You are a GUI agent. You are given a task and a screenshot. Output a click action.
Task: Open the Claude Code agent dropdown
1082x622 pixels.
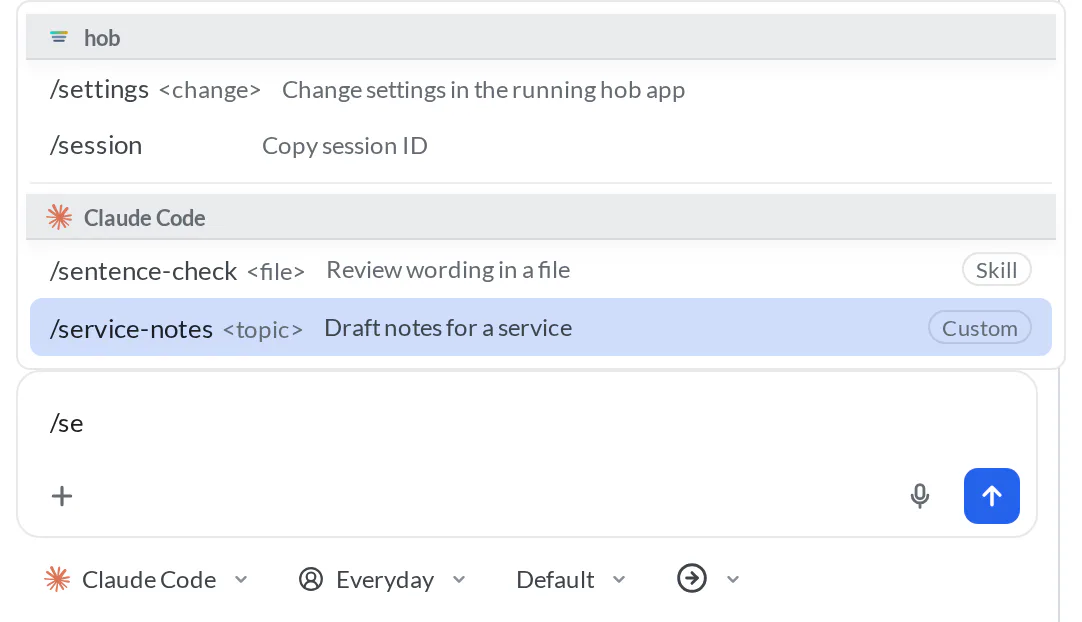(146, 579)
